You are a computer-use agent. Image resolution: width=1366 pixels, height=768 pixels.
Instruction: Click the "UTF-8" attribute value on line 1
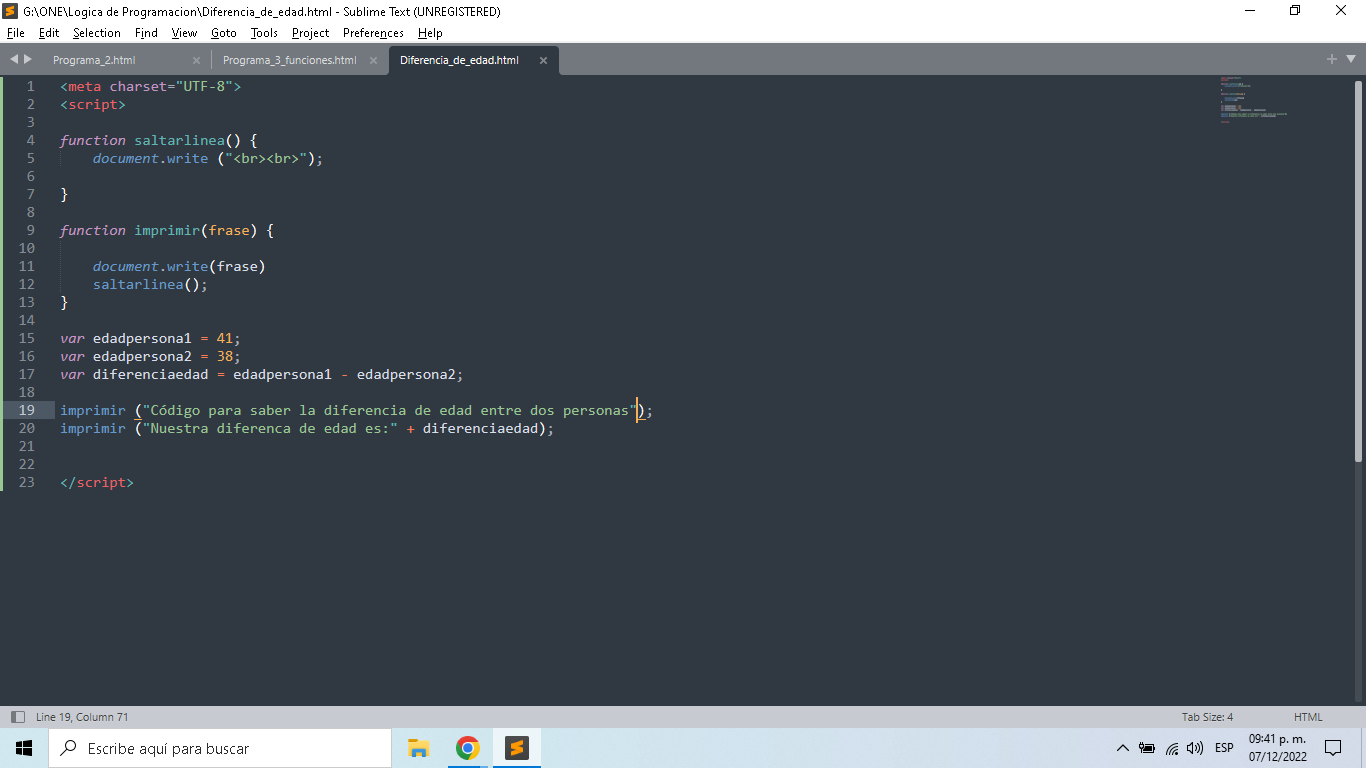(205, 86)
